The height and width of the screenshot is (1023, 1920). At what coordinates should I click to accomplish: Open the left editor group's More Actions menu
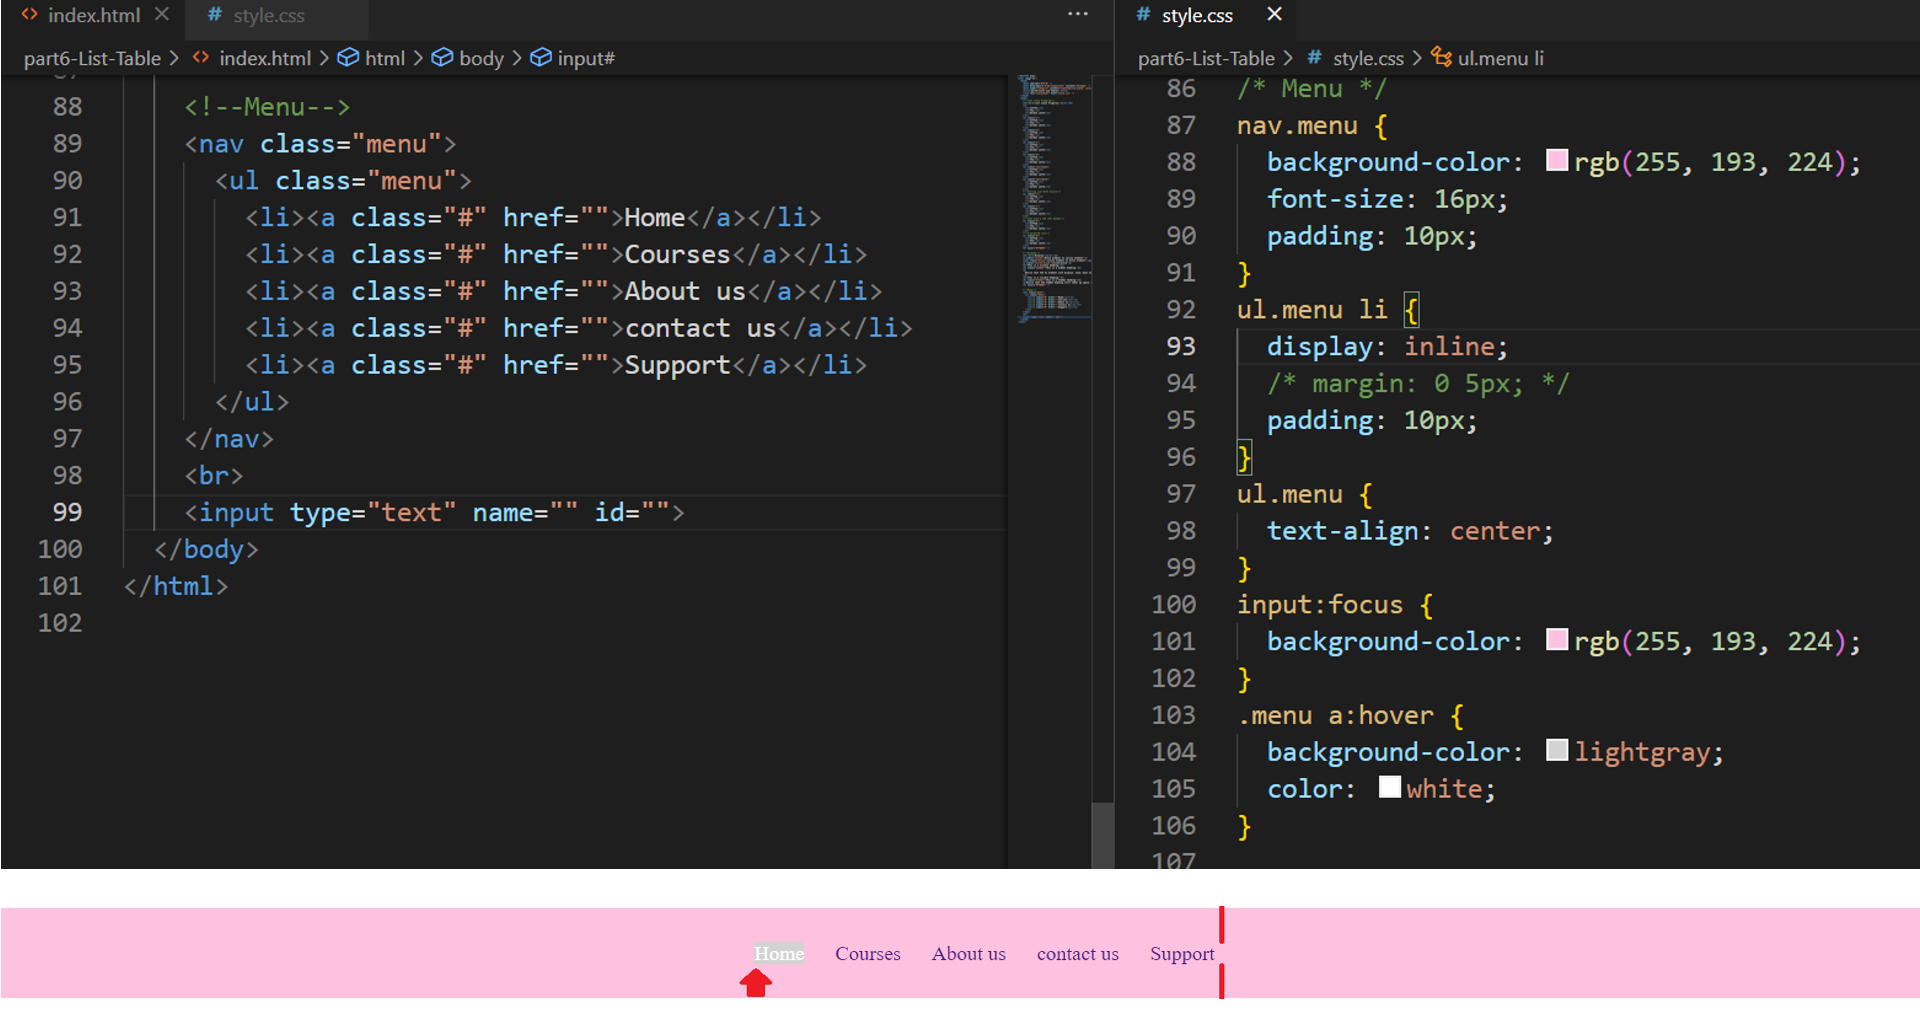(1077, 14)
